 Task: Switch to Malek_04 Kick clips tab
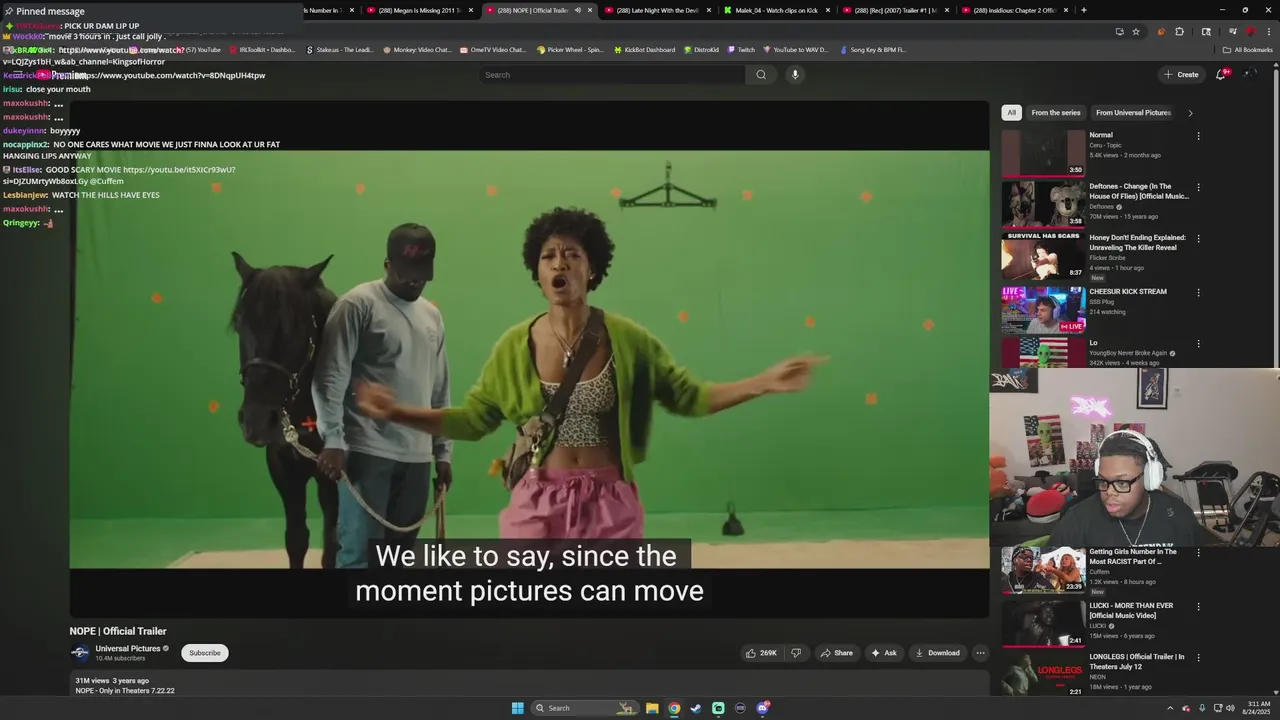(777, 10)
